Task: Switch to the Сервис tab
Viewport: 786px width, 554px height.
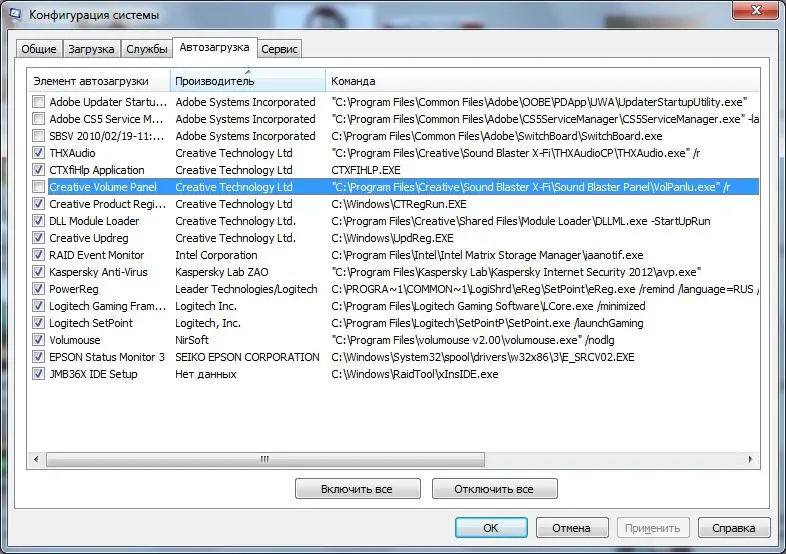Action: (279, 49)
